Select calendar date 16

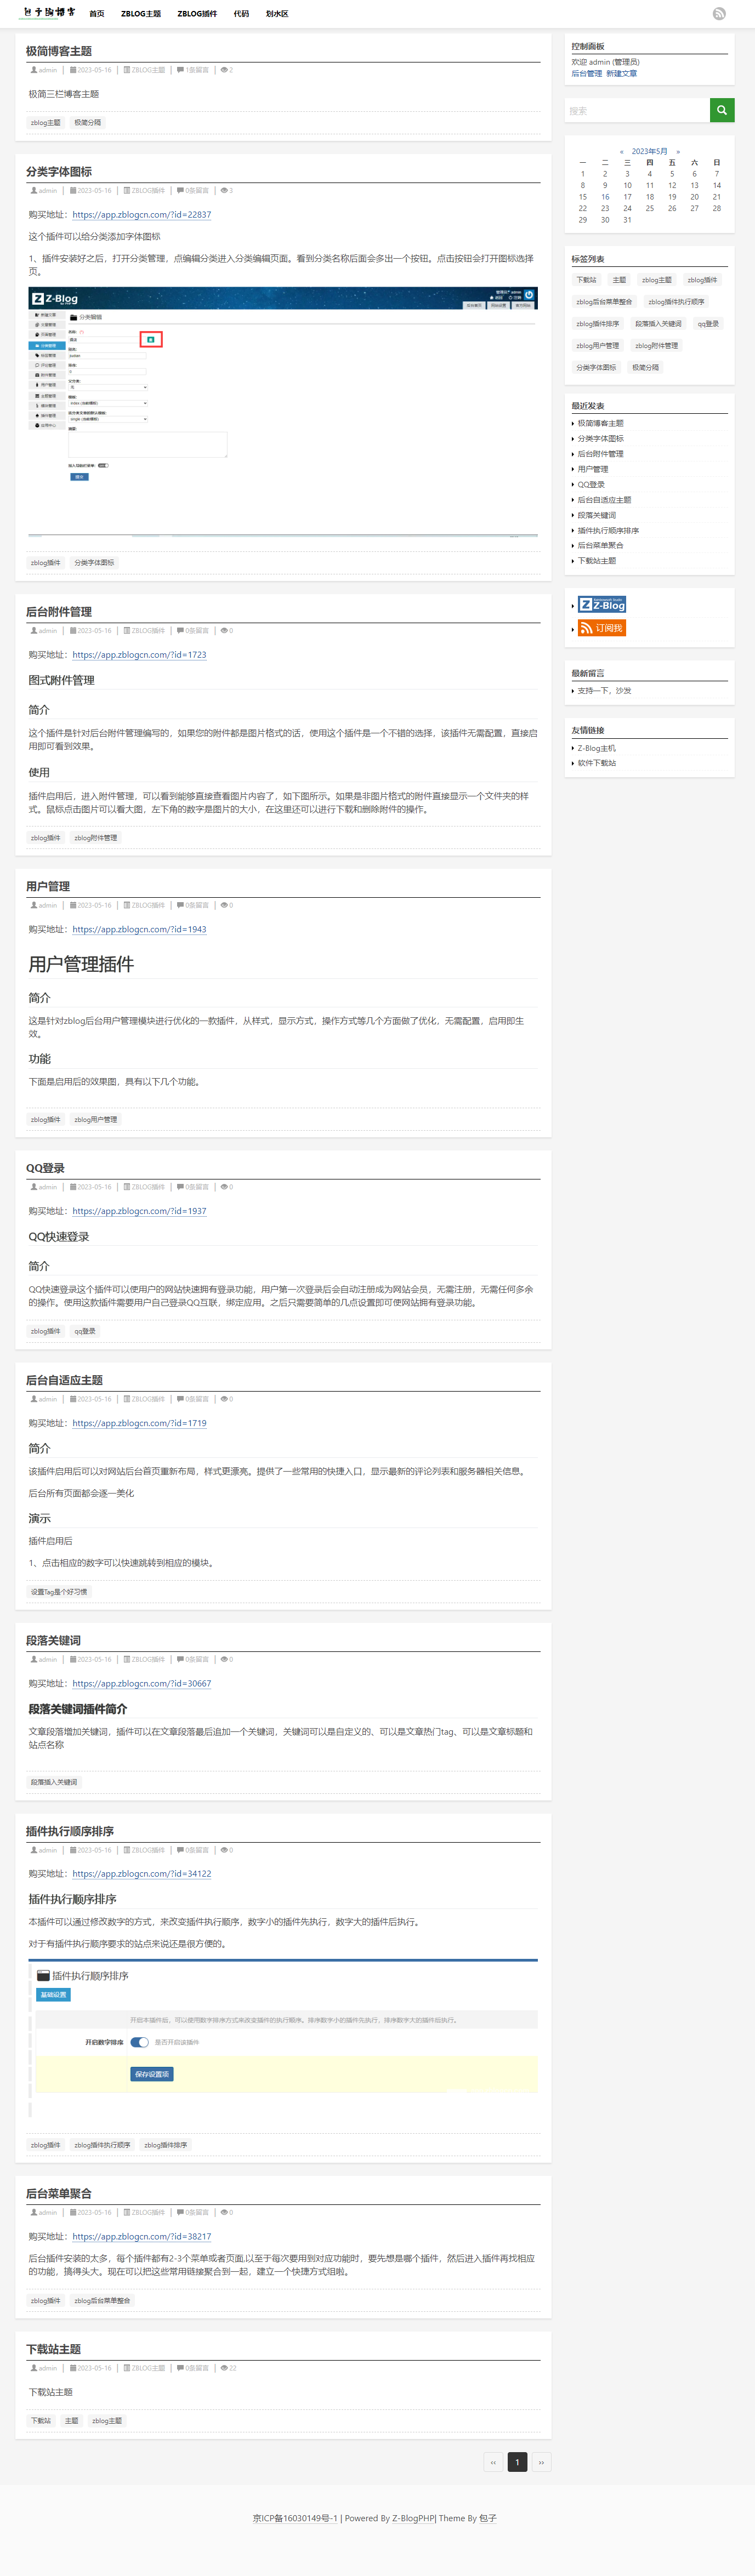point(605,197)
